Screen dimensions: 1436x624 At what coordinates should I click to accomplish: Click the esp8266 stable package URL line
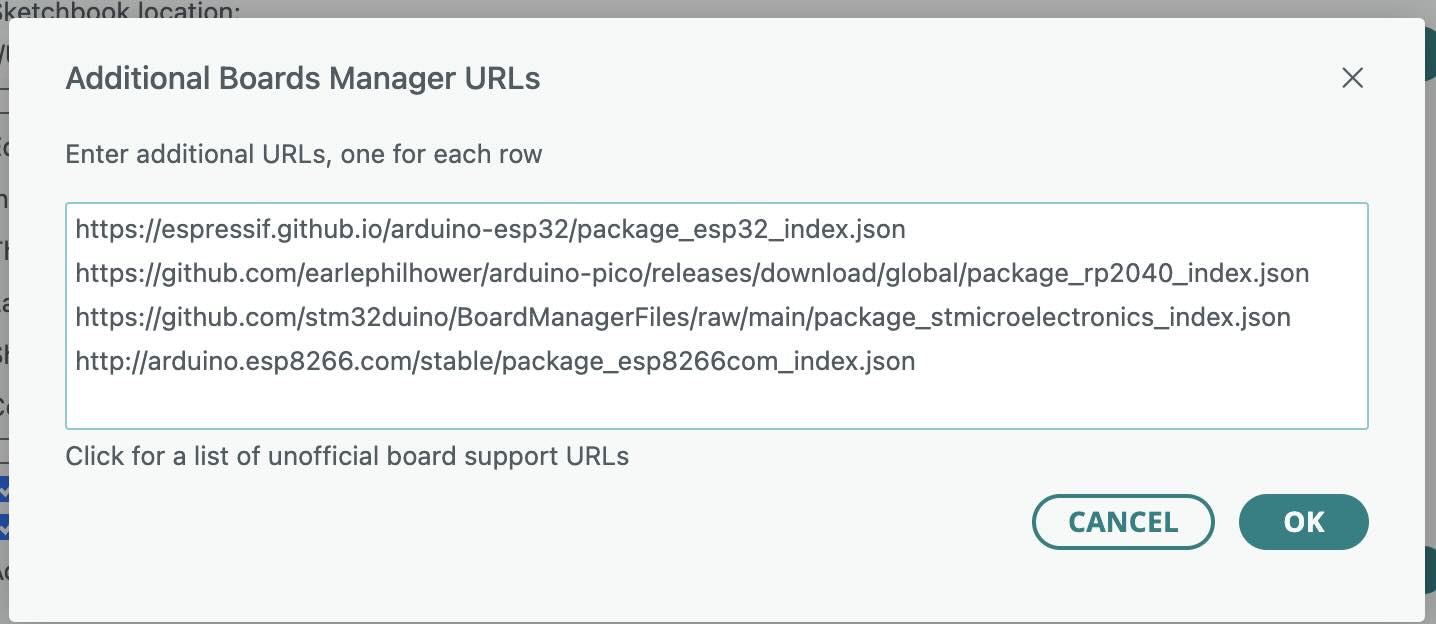tap(495, 361)
